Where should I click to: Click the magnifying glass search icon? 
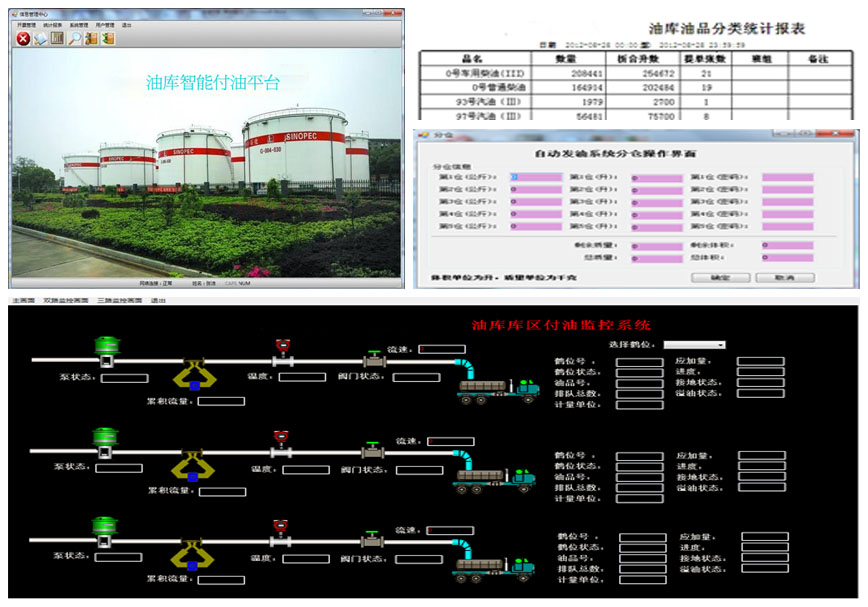click(x=74, y=39)
